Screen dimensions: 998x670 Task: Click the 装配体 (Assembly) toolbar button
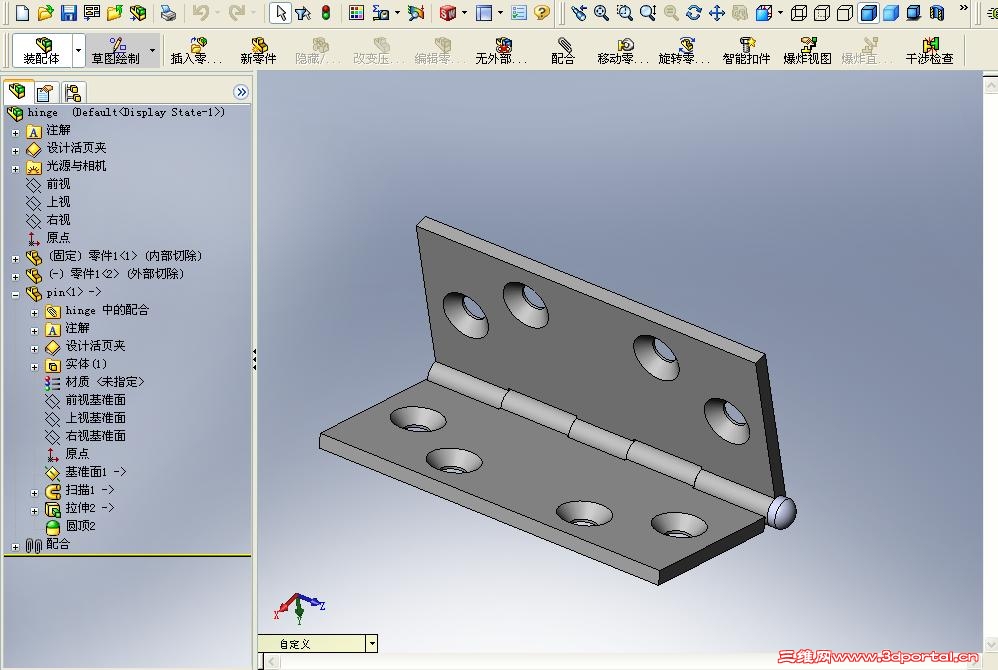coord(42,50)
